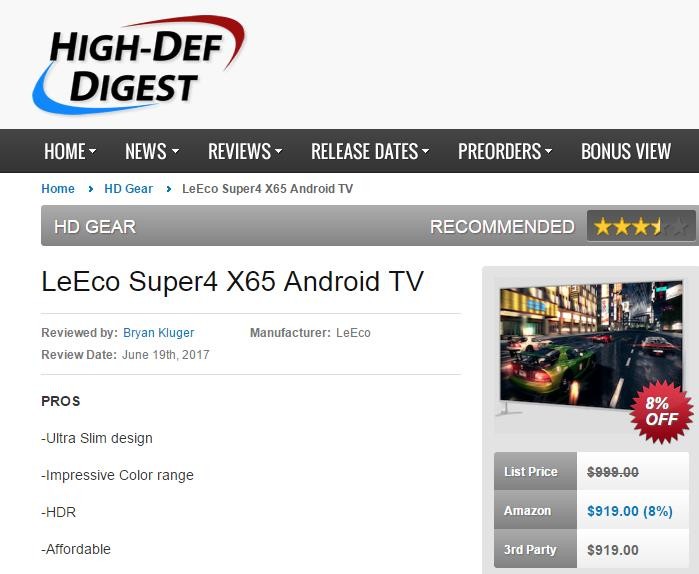Screen dimensions: 699x574
Task: Click the breadcrumb arrow after Home
Action: [x=90, y=189]
